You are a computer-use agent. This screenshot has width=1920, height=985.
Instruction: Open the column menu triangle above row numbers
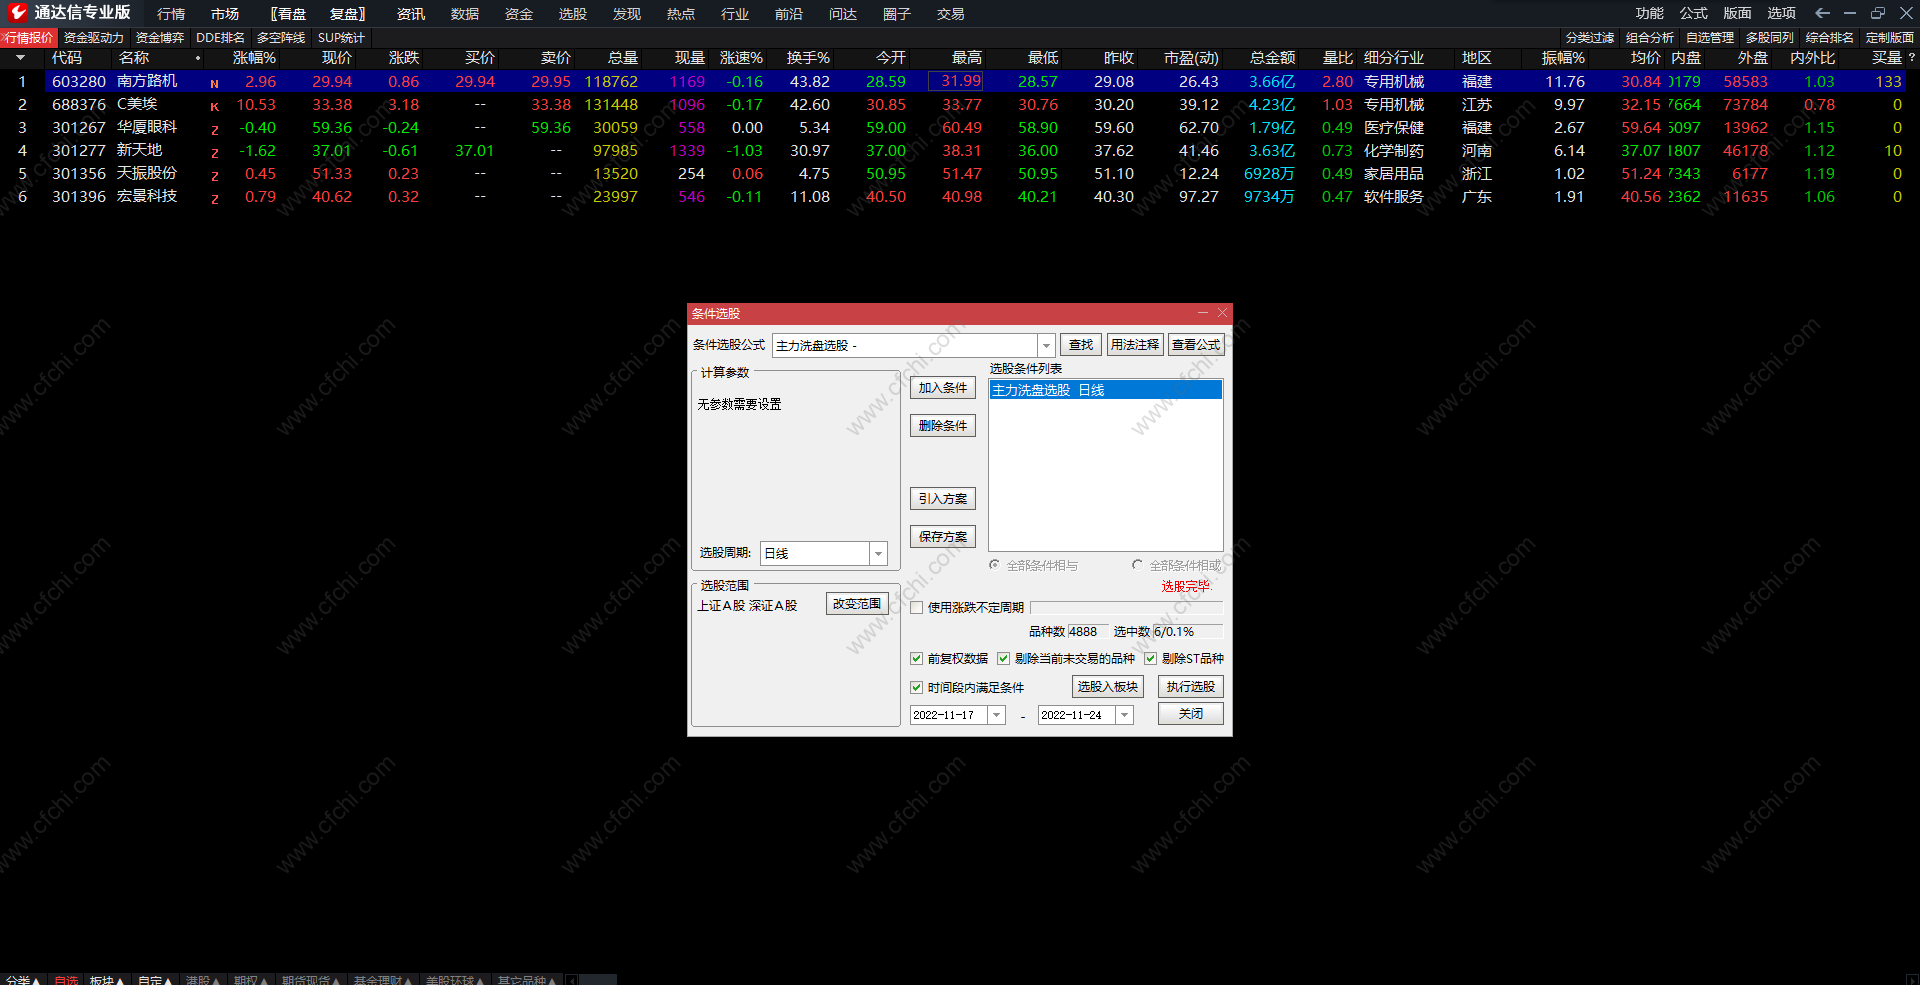(20, 58)
